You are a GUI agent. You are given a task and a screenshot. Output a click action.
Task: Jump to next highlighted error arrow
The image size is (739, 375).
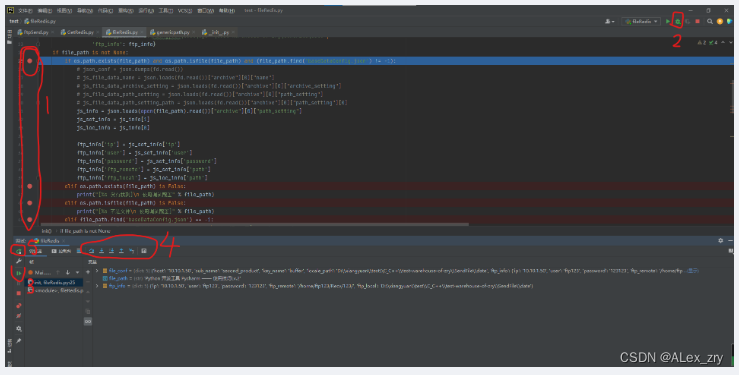[731, 42]
